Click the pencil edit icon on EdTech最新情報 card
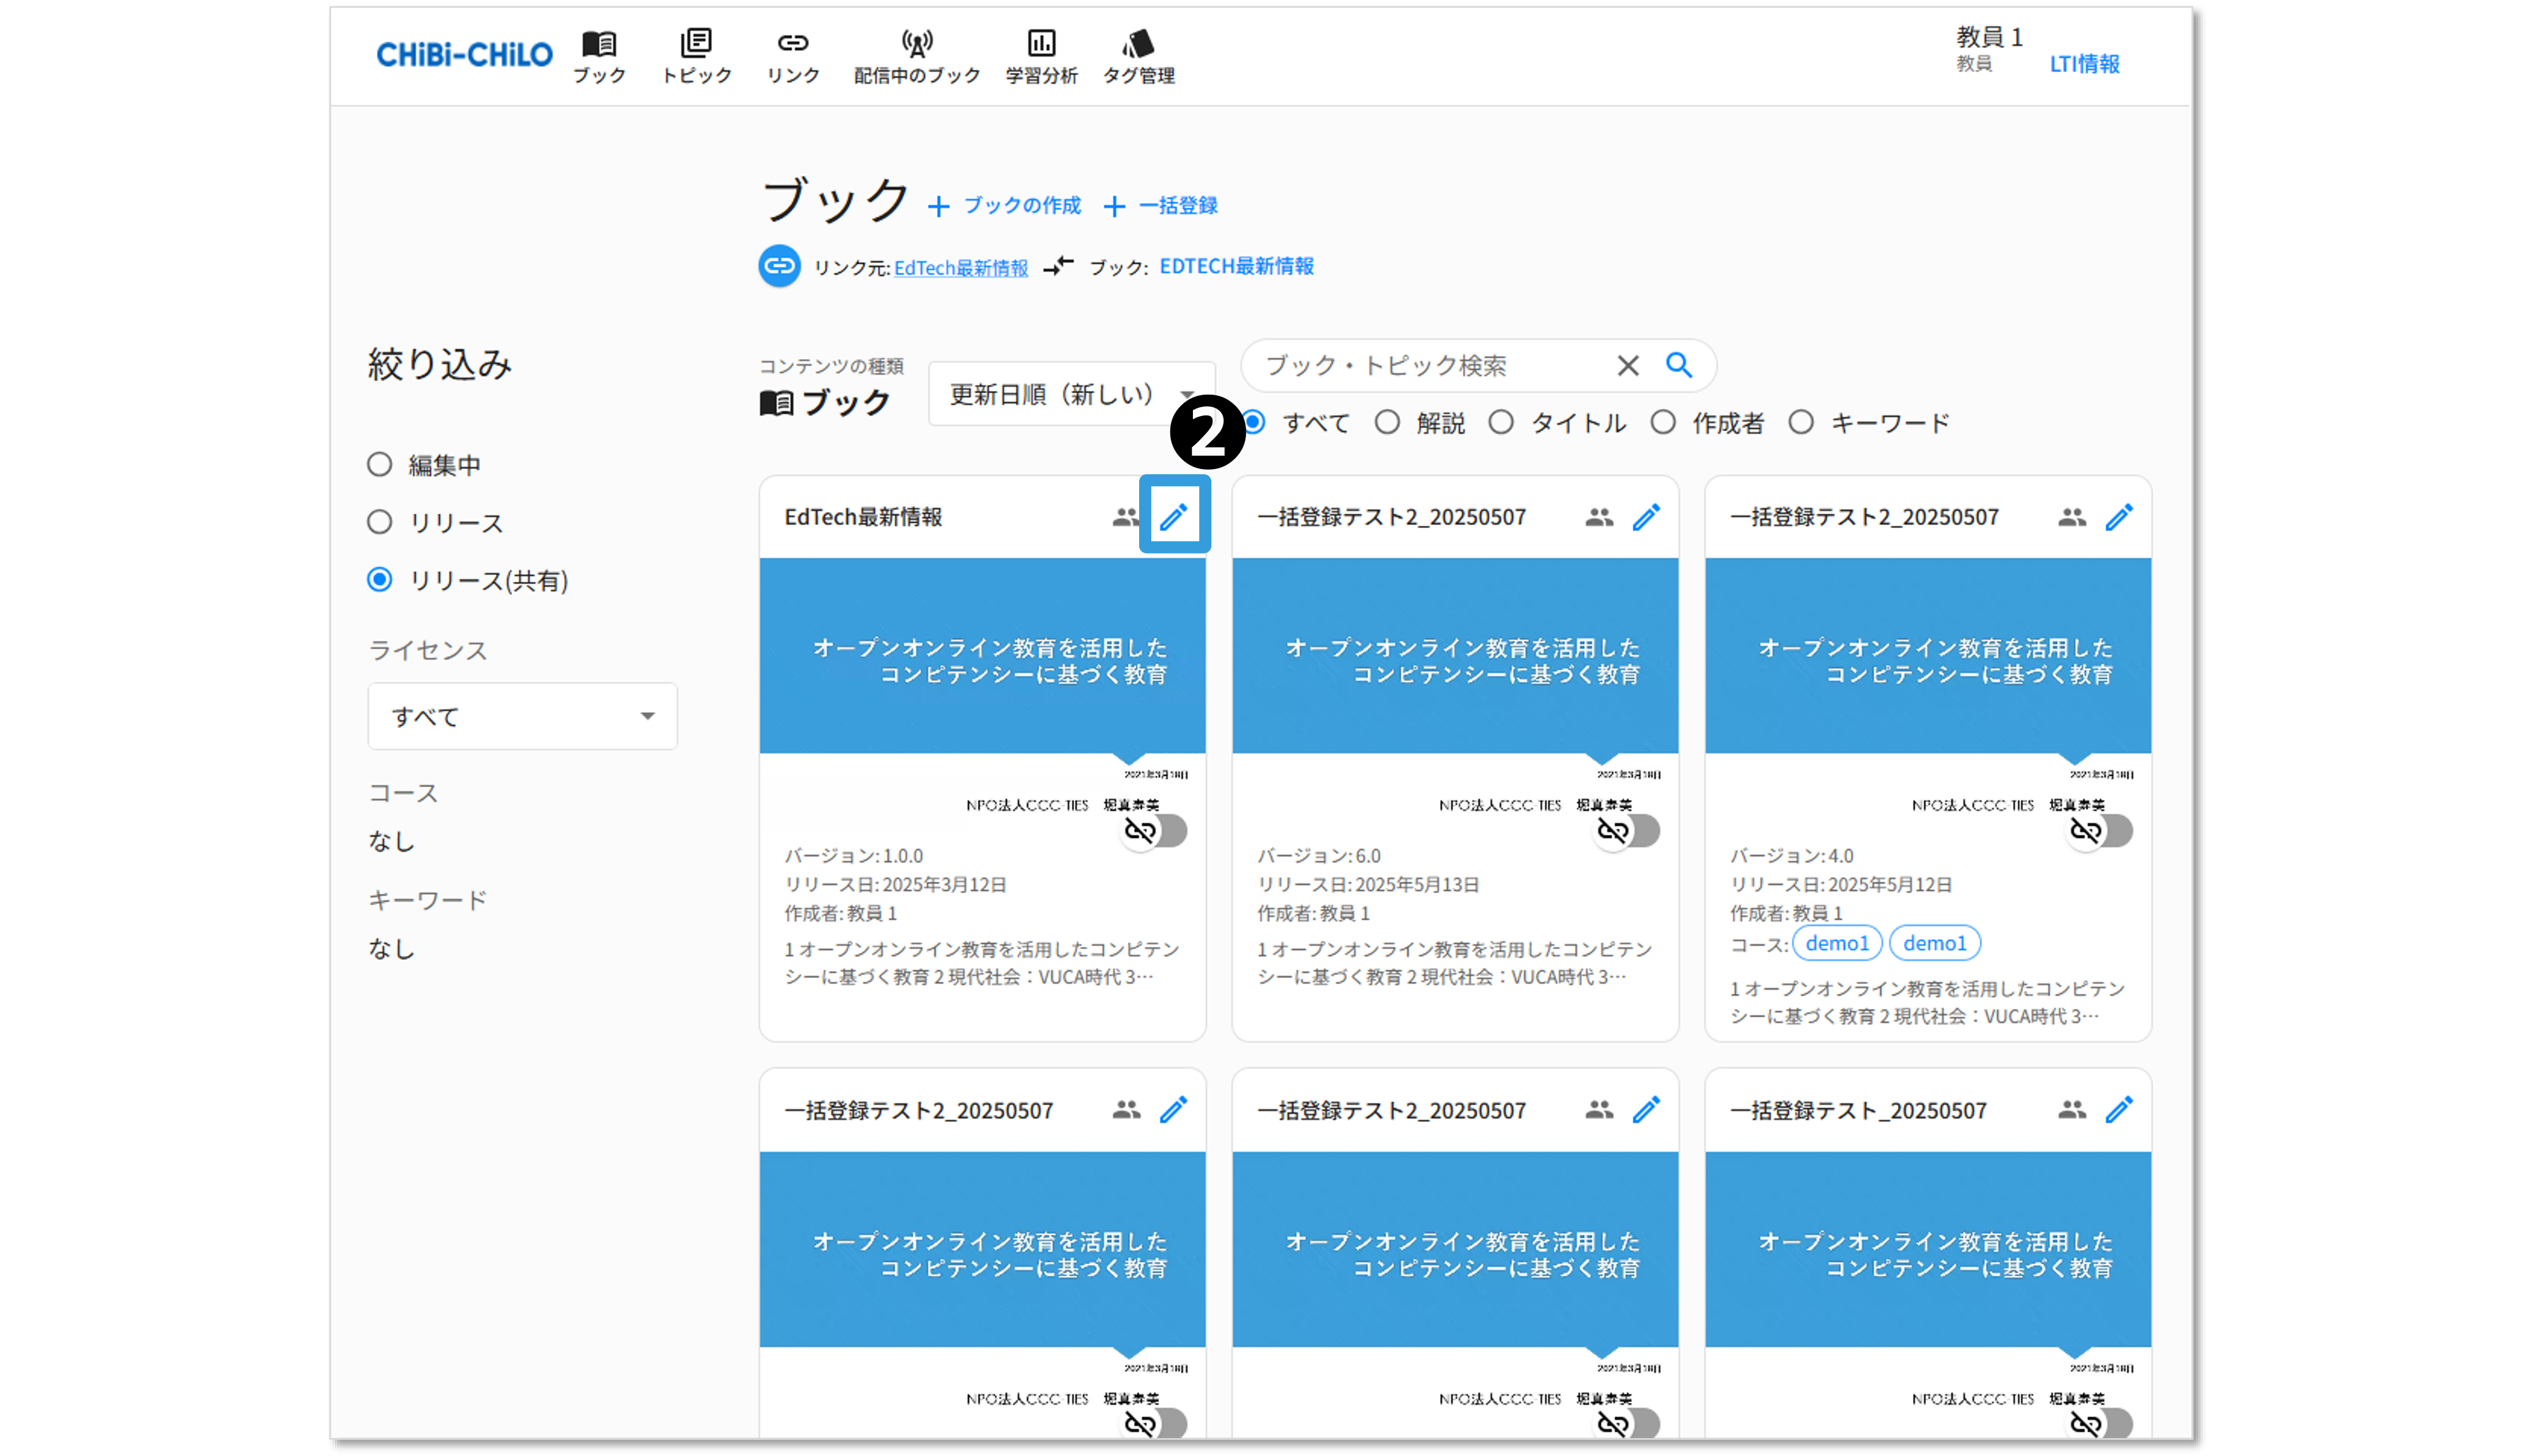The height and width of the screenshot is (1456, 2543). (x=1174, y=516)
